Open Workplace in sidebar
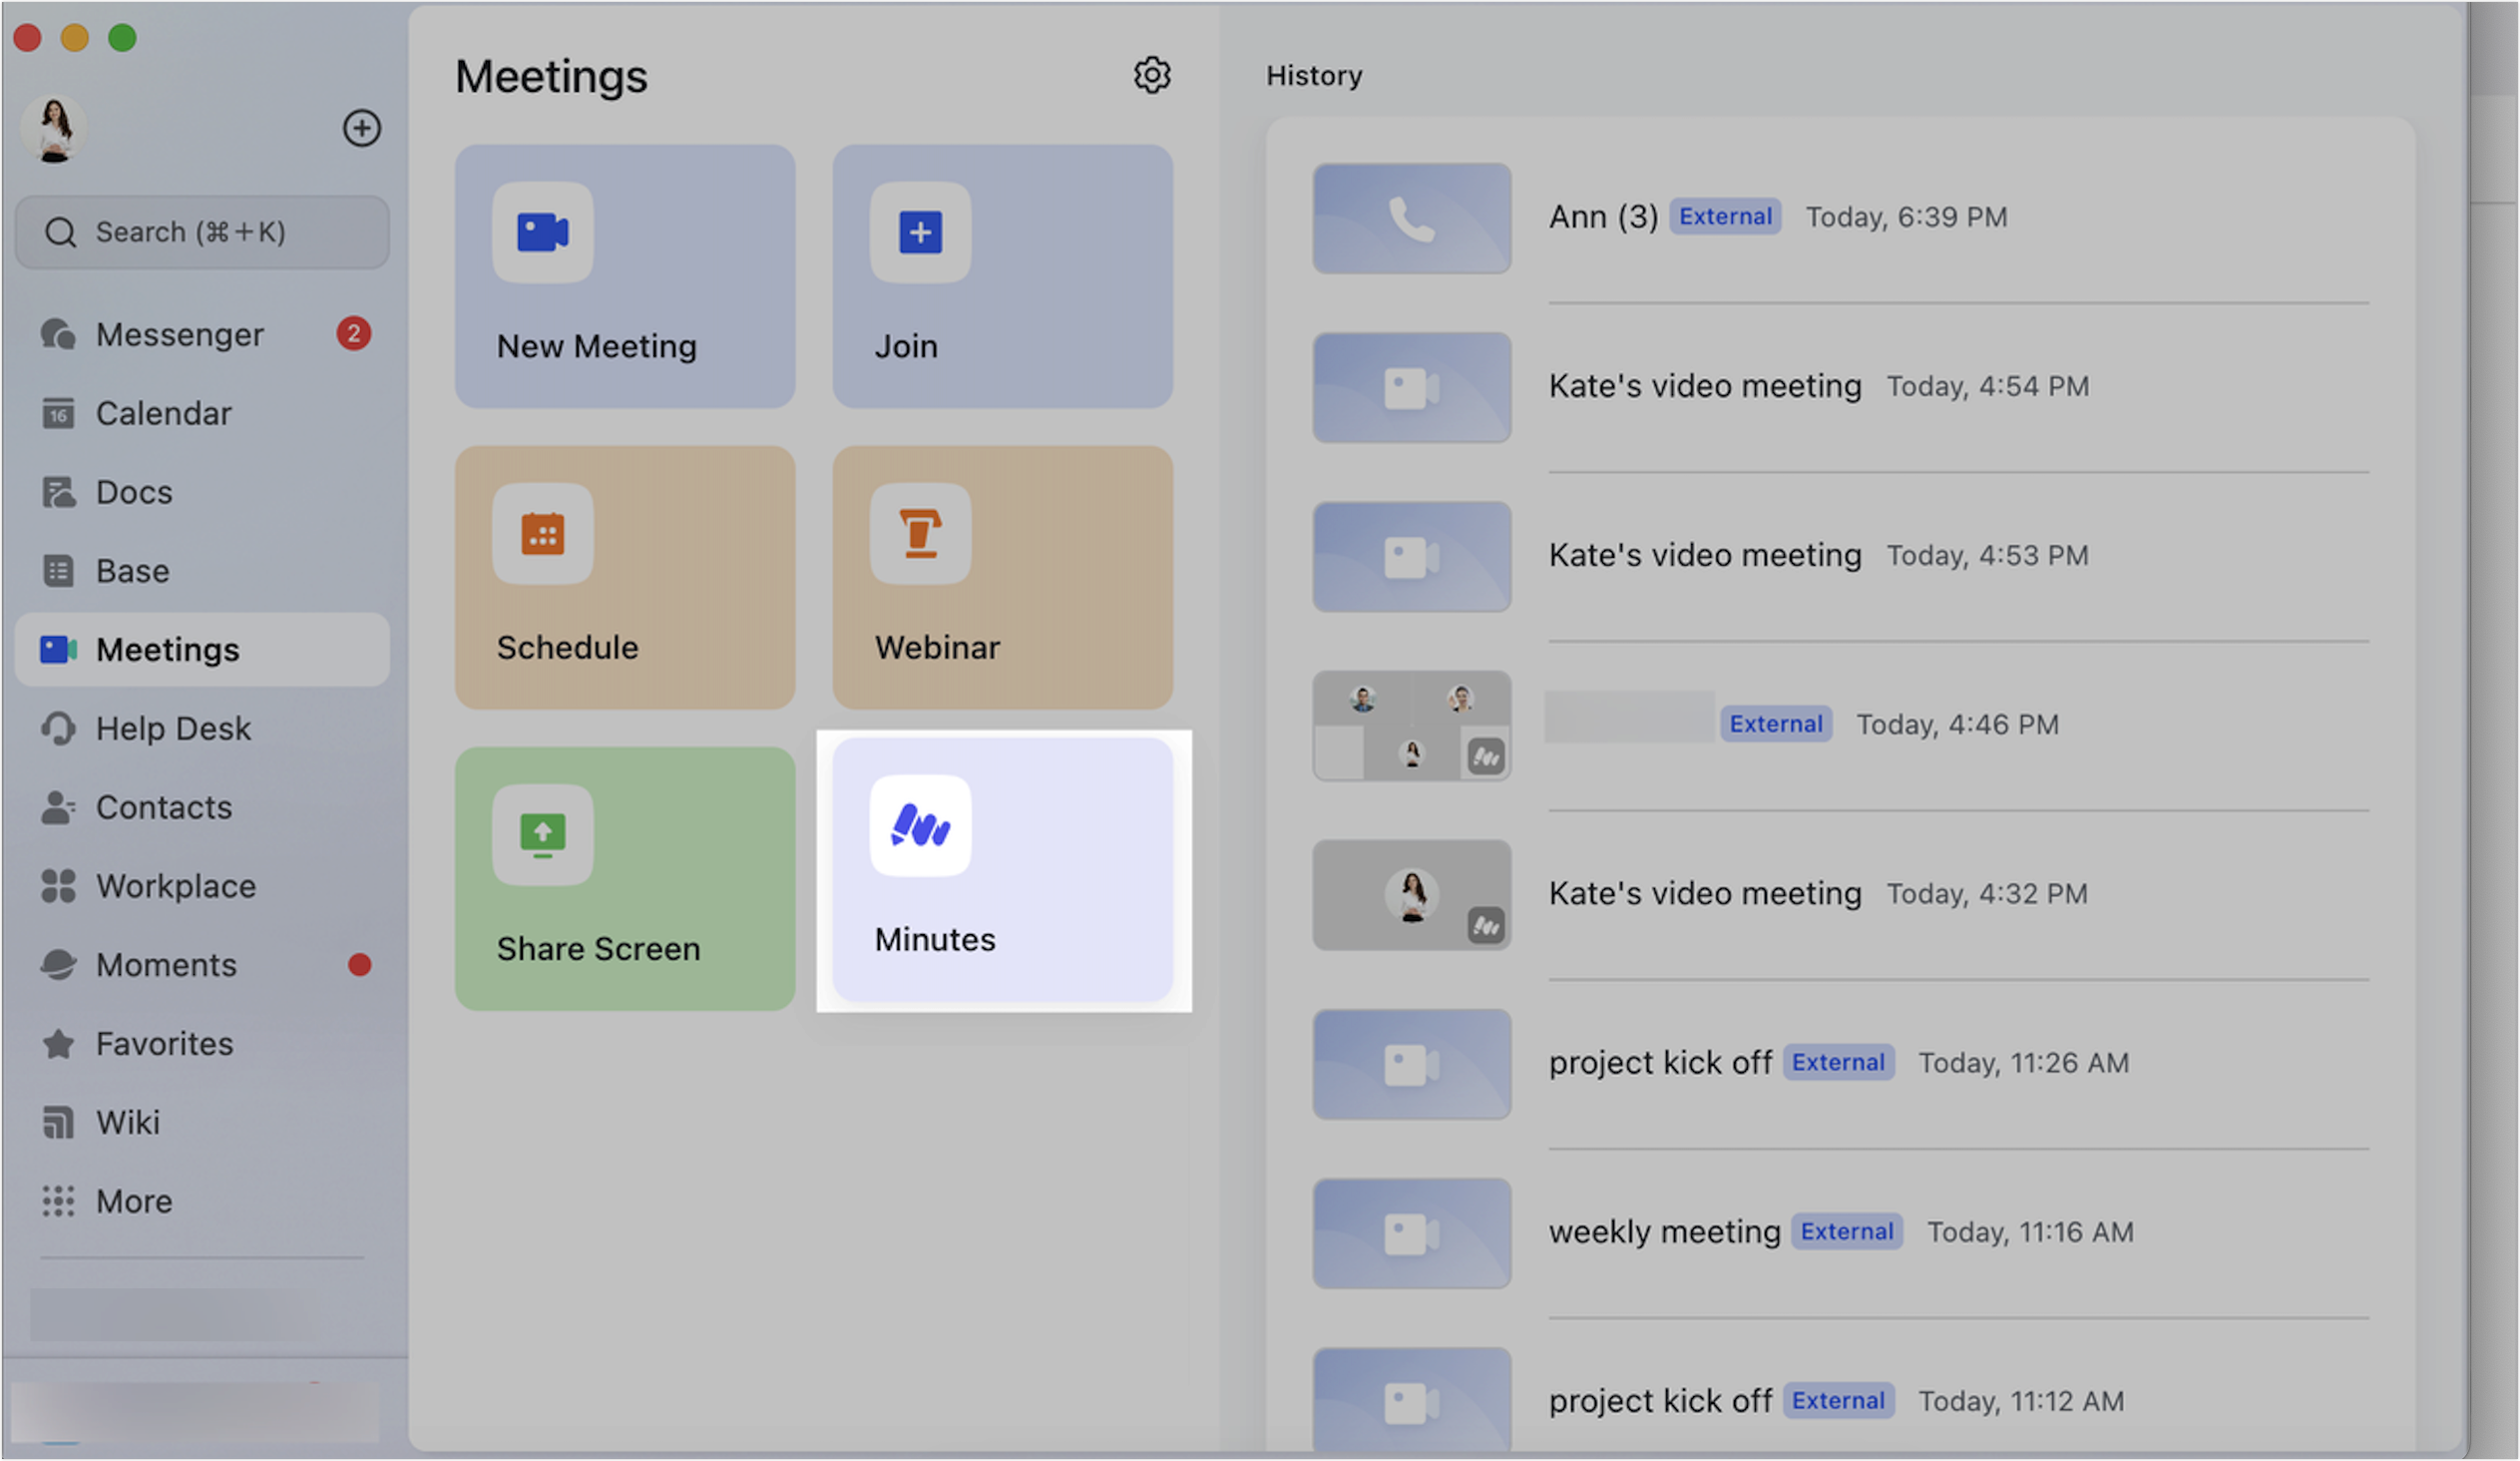 click(x=202, y=886)
